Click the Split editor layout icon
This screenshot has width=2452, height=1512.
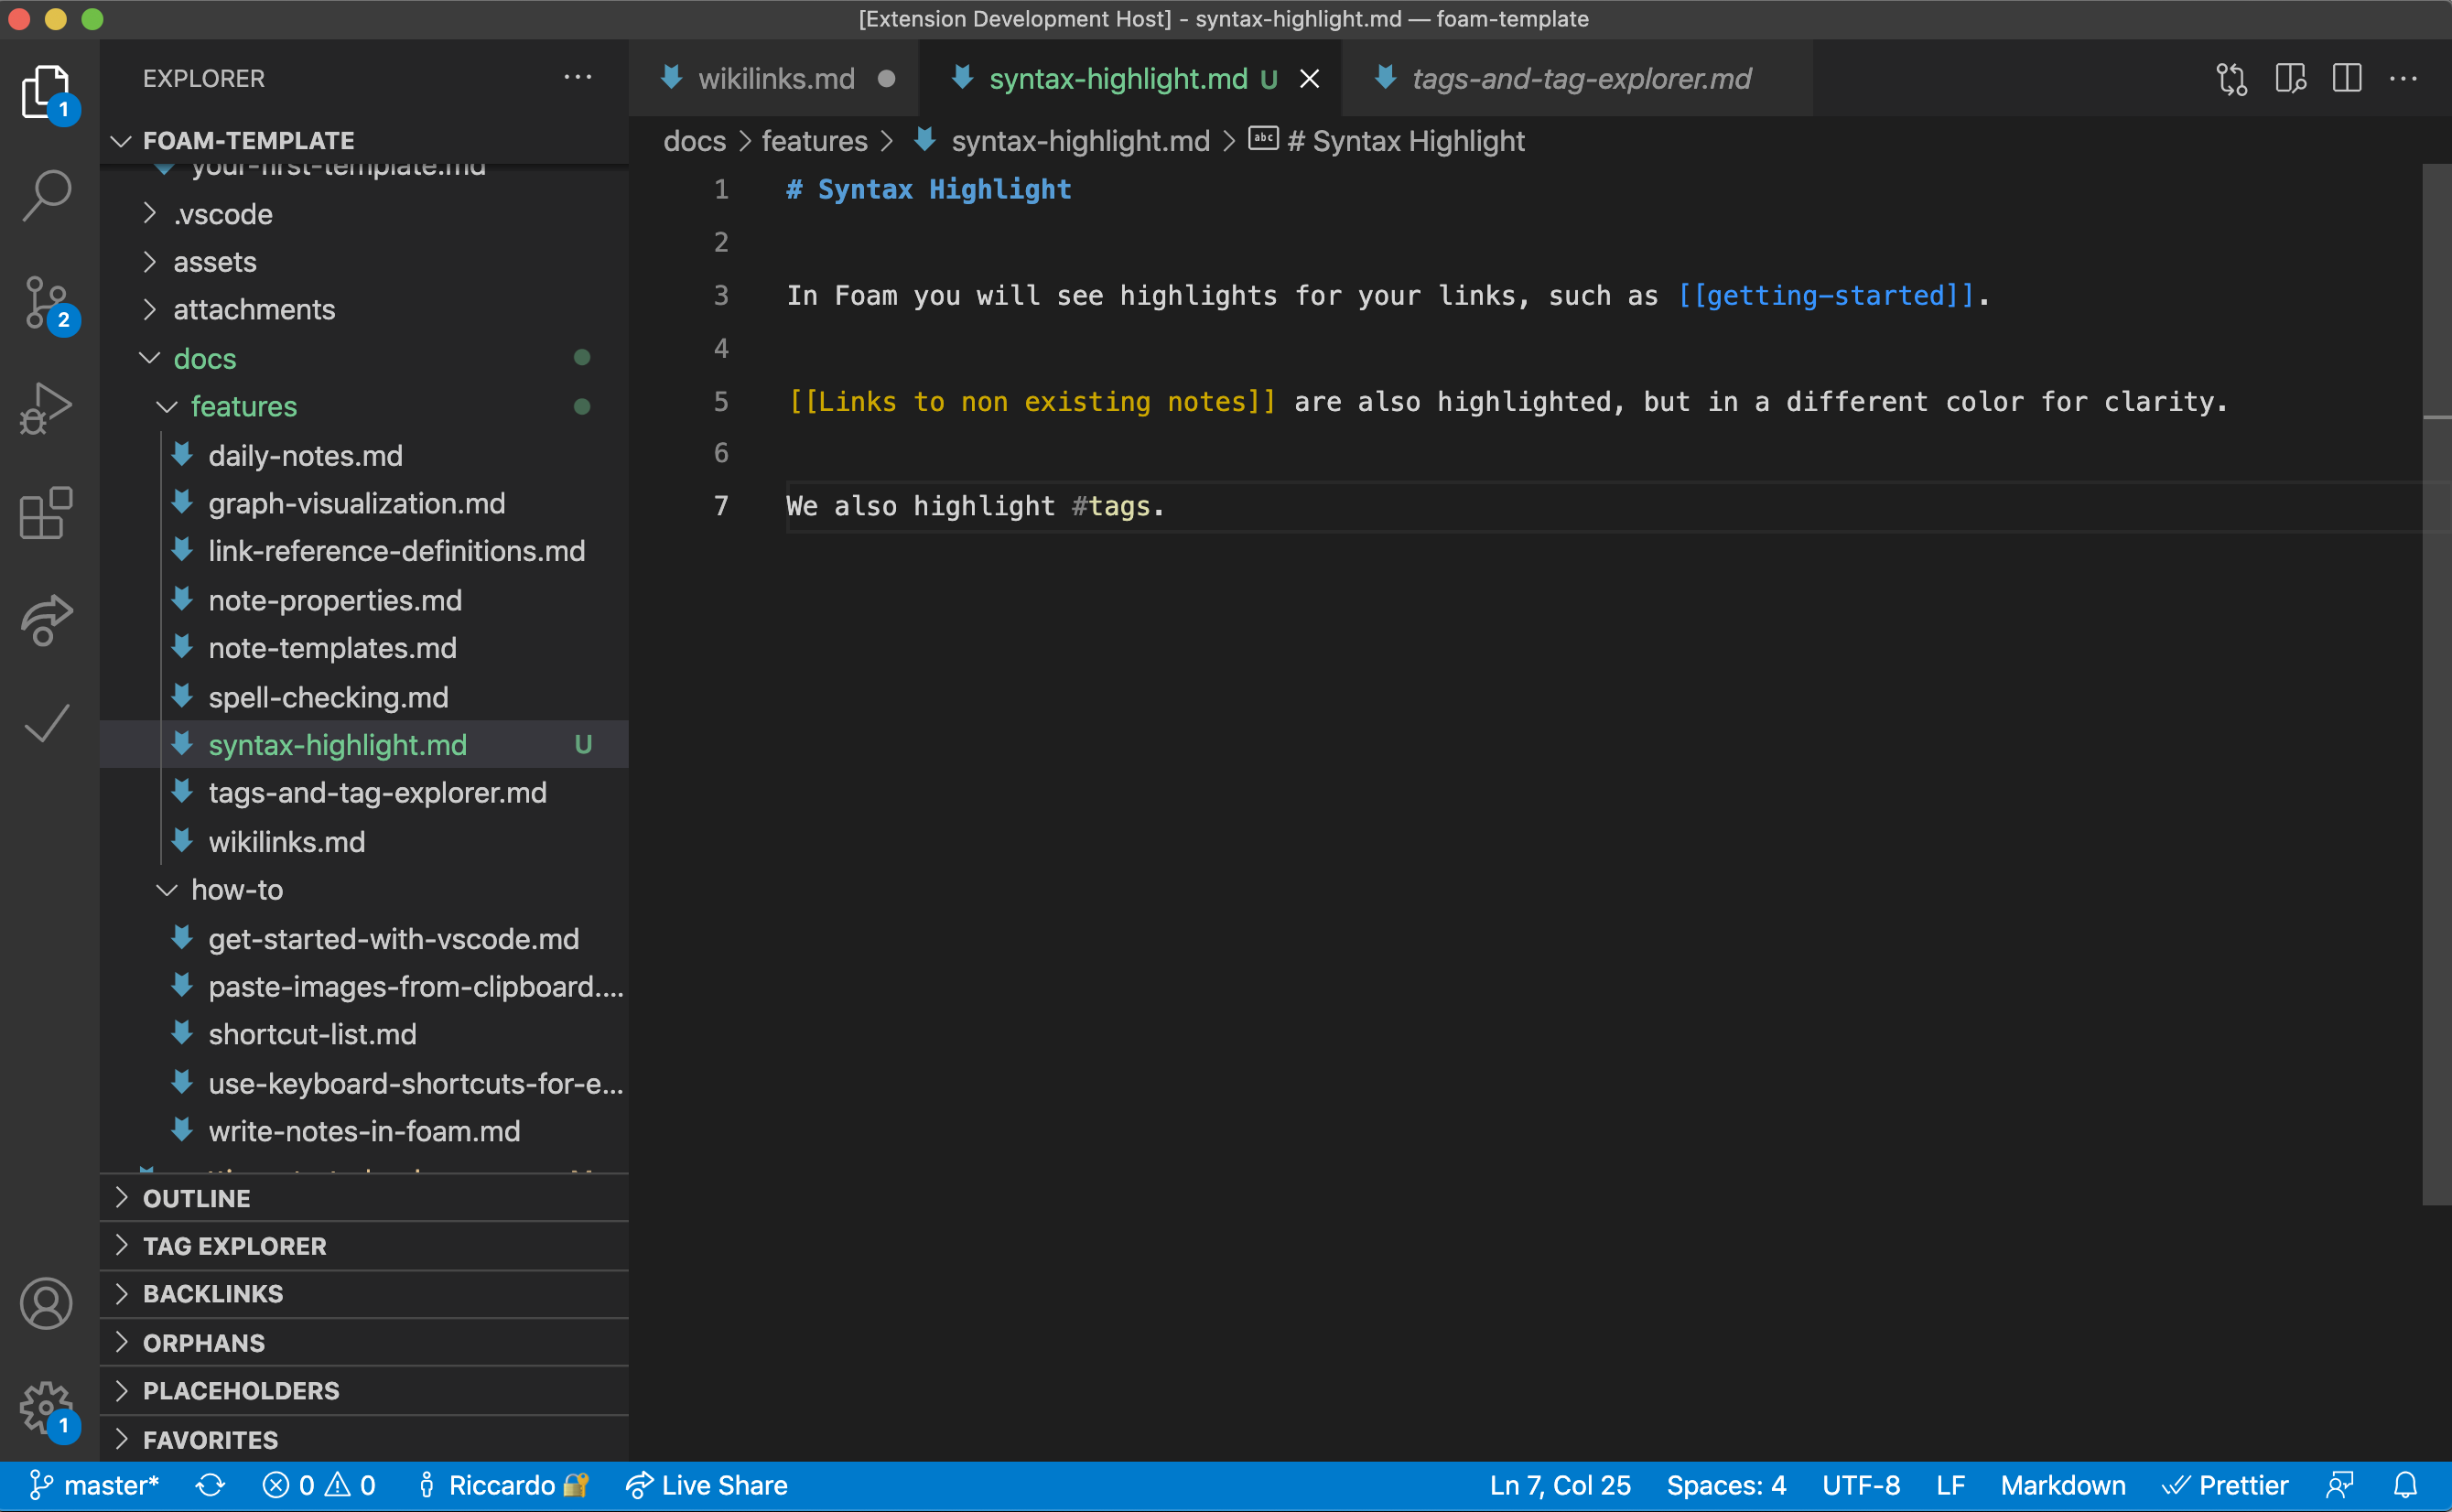(2347, 77)
